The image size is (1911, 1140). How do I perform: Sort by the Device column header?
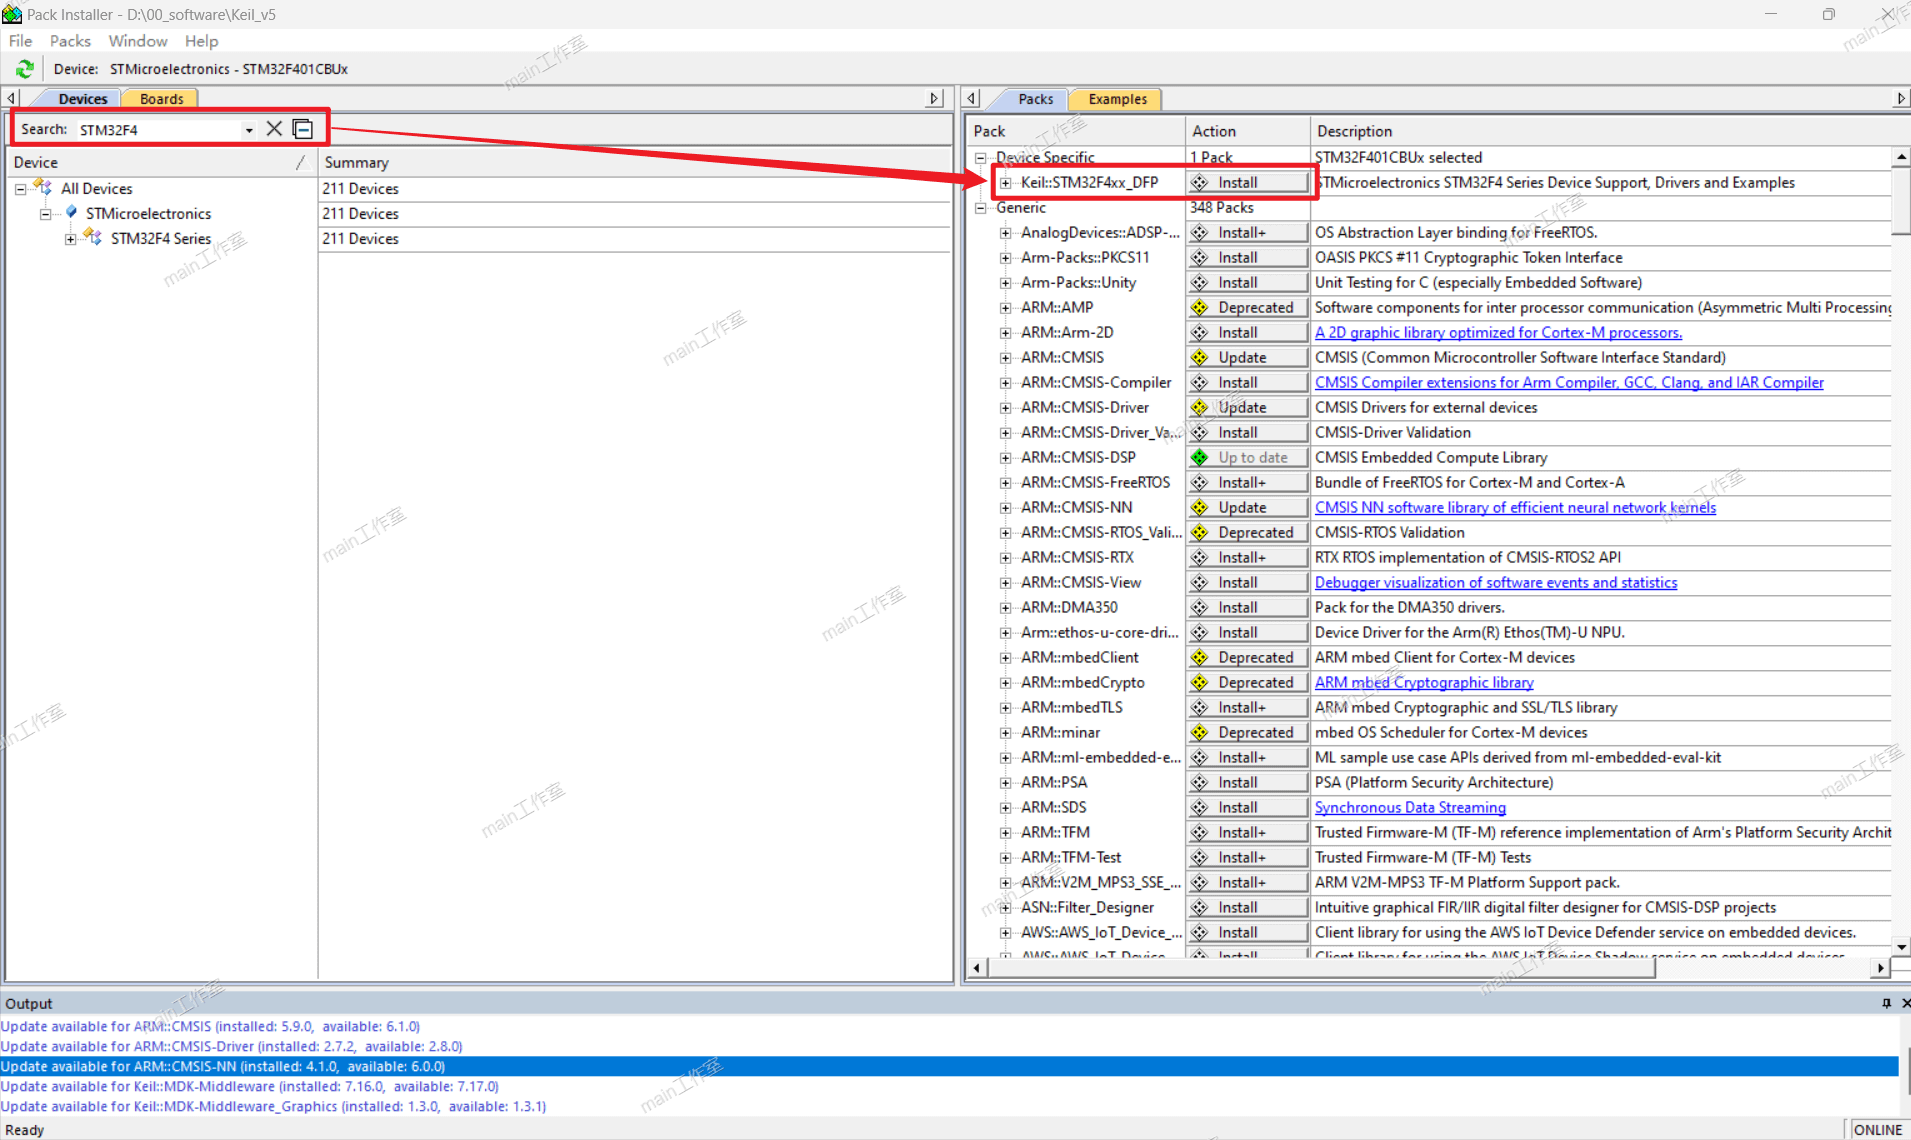[161, 162]
